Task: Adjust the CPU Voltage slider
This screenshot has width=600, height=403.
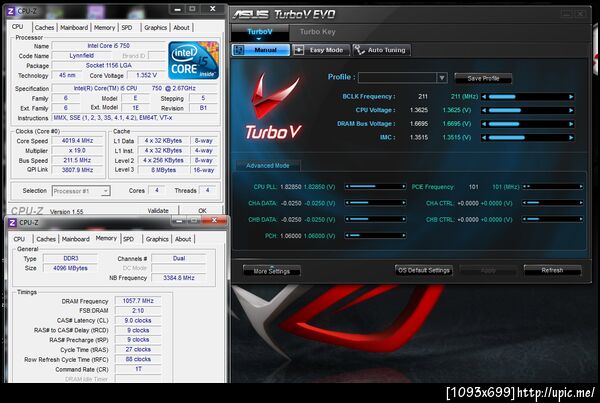Action: click(528, 111)
